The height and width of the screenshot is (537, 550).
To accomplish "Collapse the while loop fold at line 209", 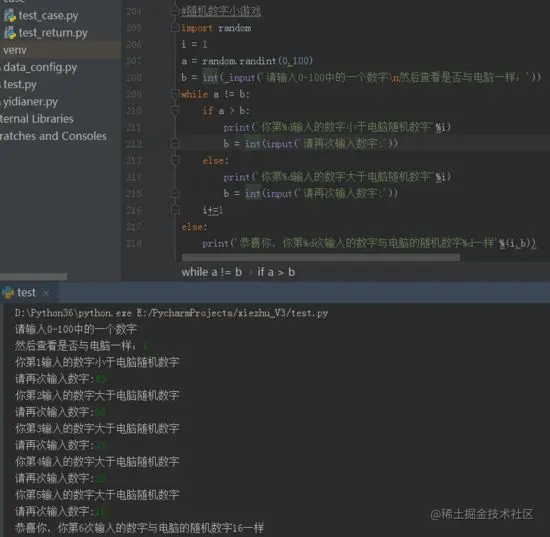I will point(175,94).
